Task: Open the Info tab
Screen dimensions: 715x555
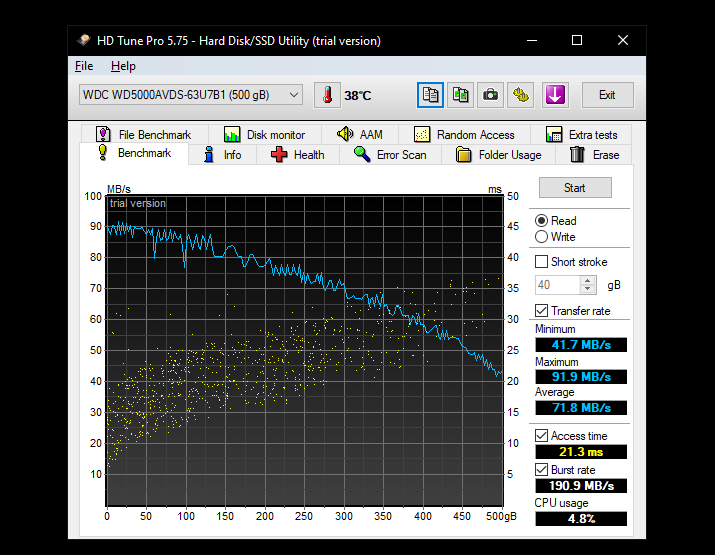Action: (x=223, y=155)
